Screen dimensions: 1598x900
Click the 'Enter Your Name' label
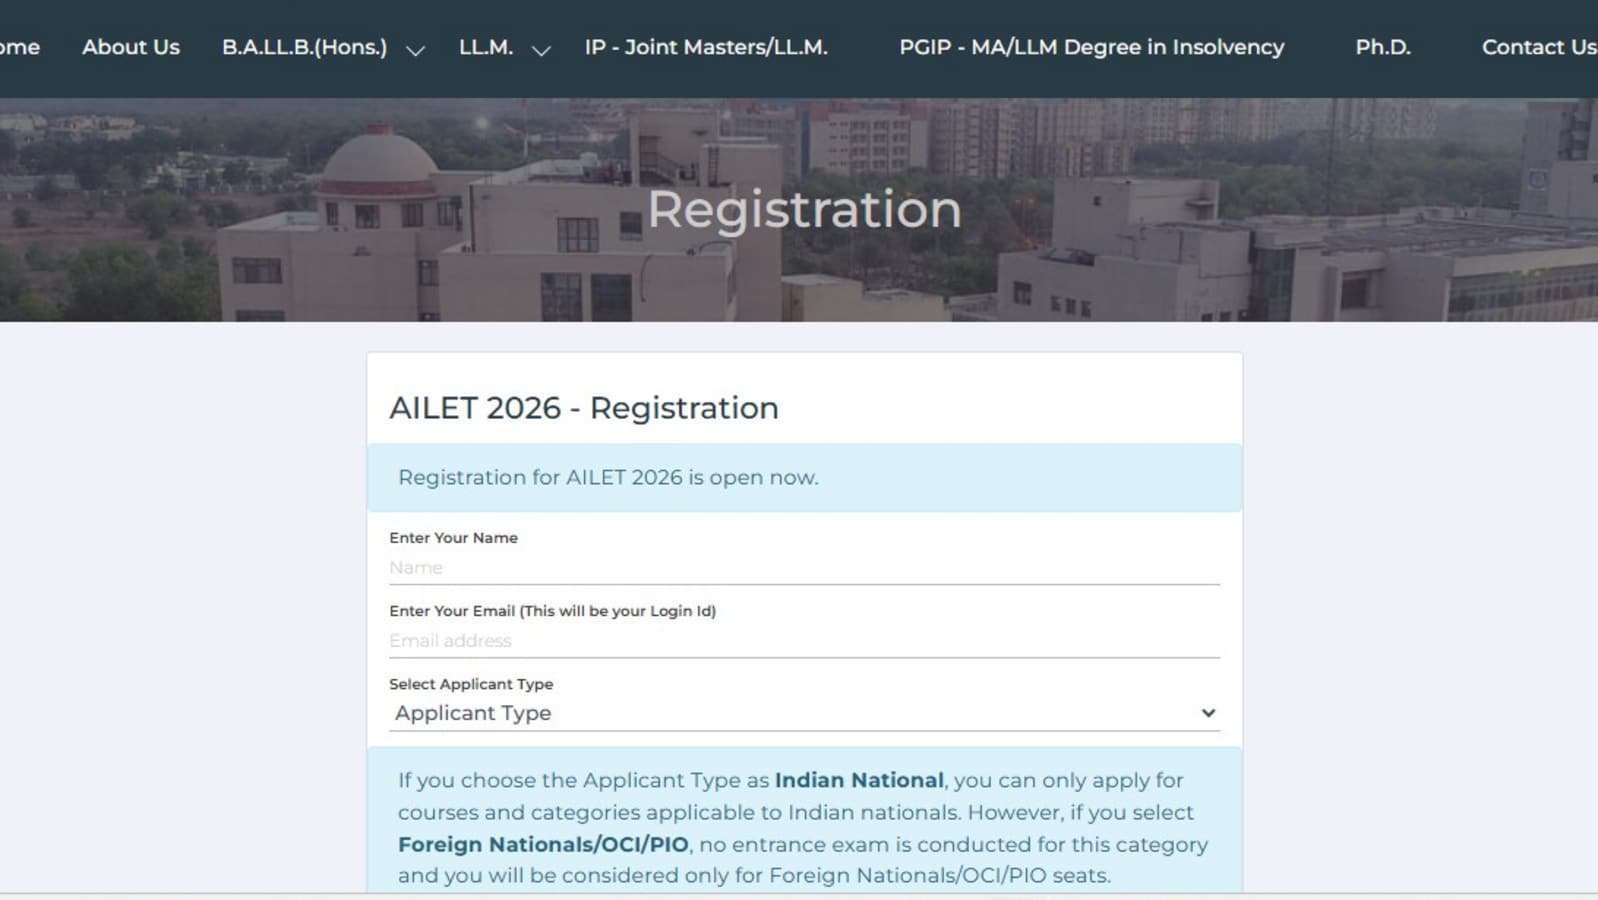click(453, 538)
